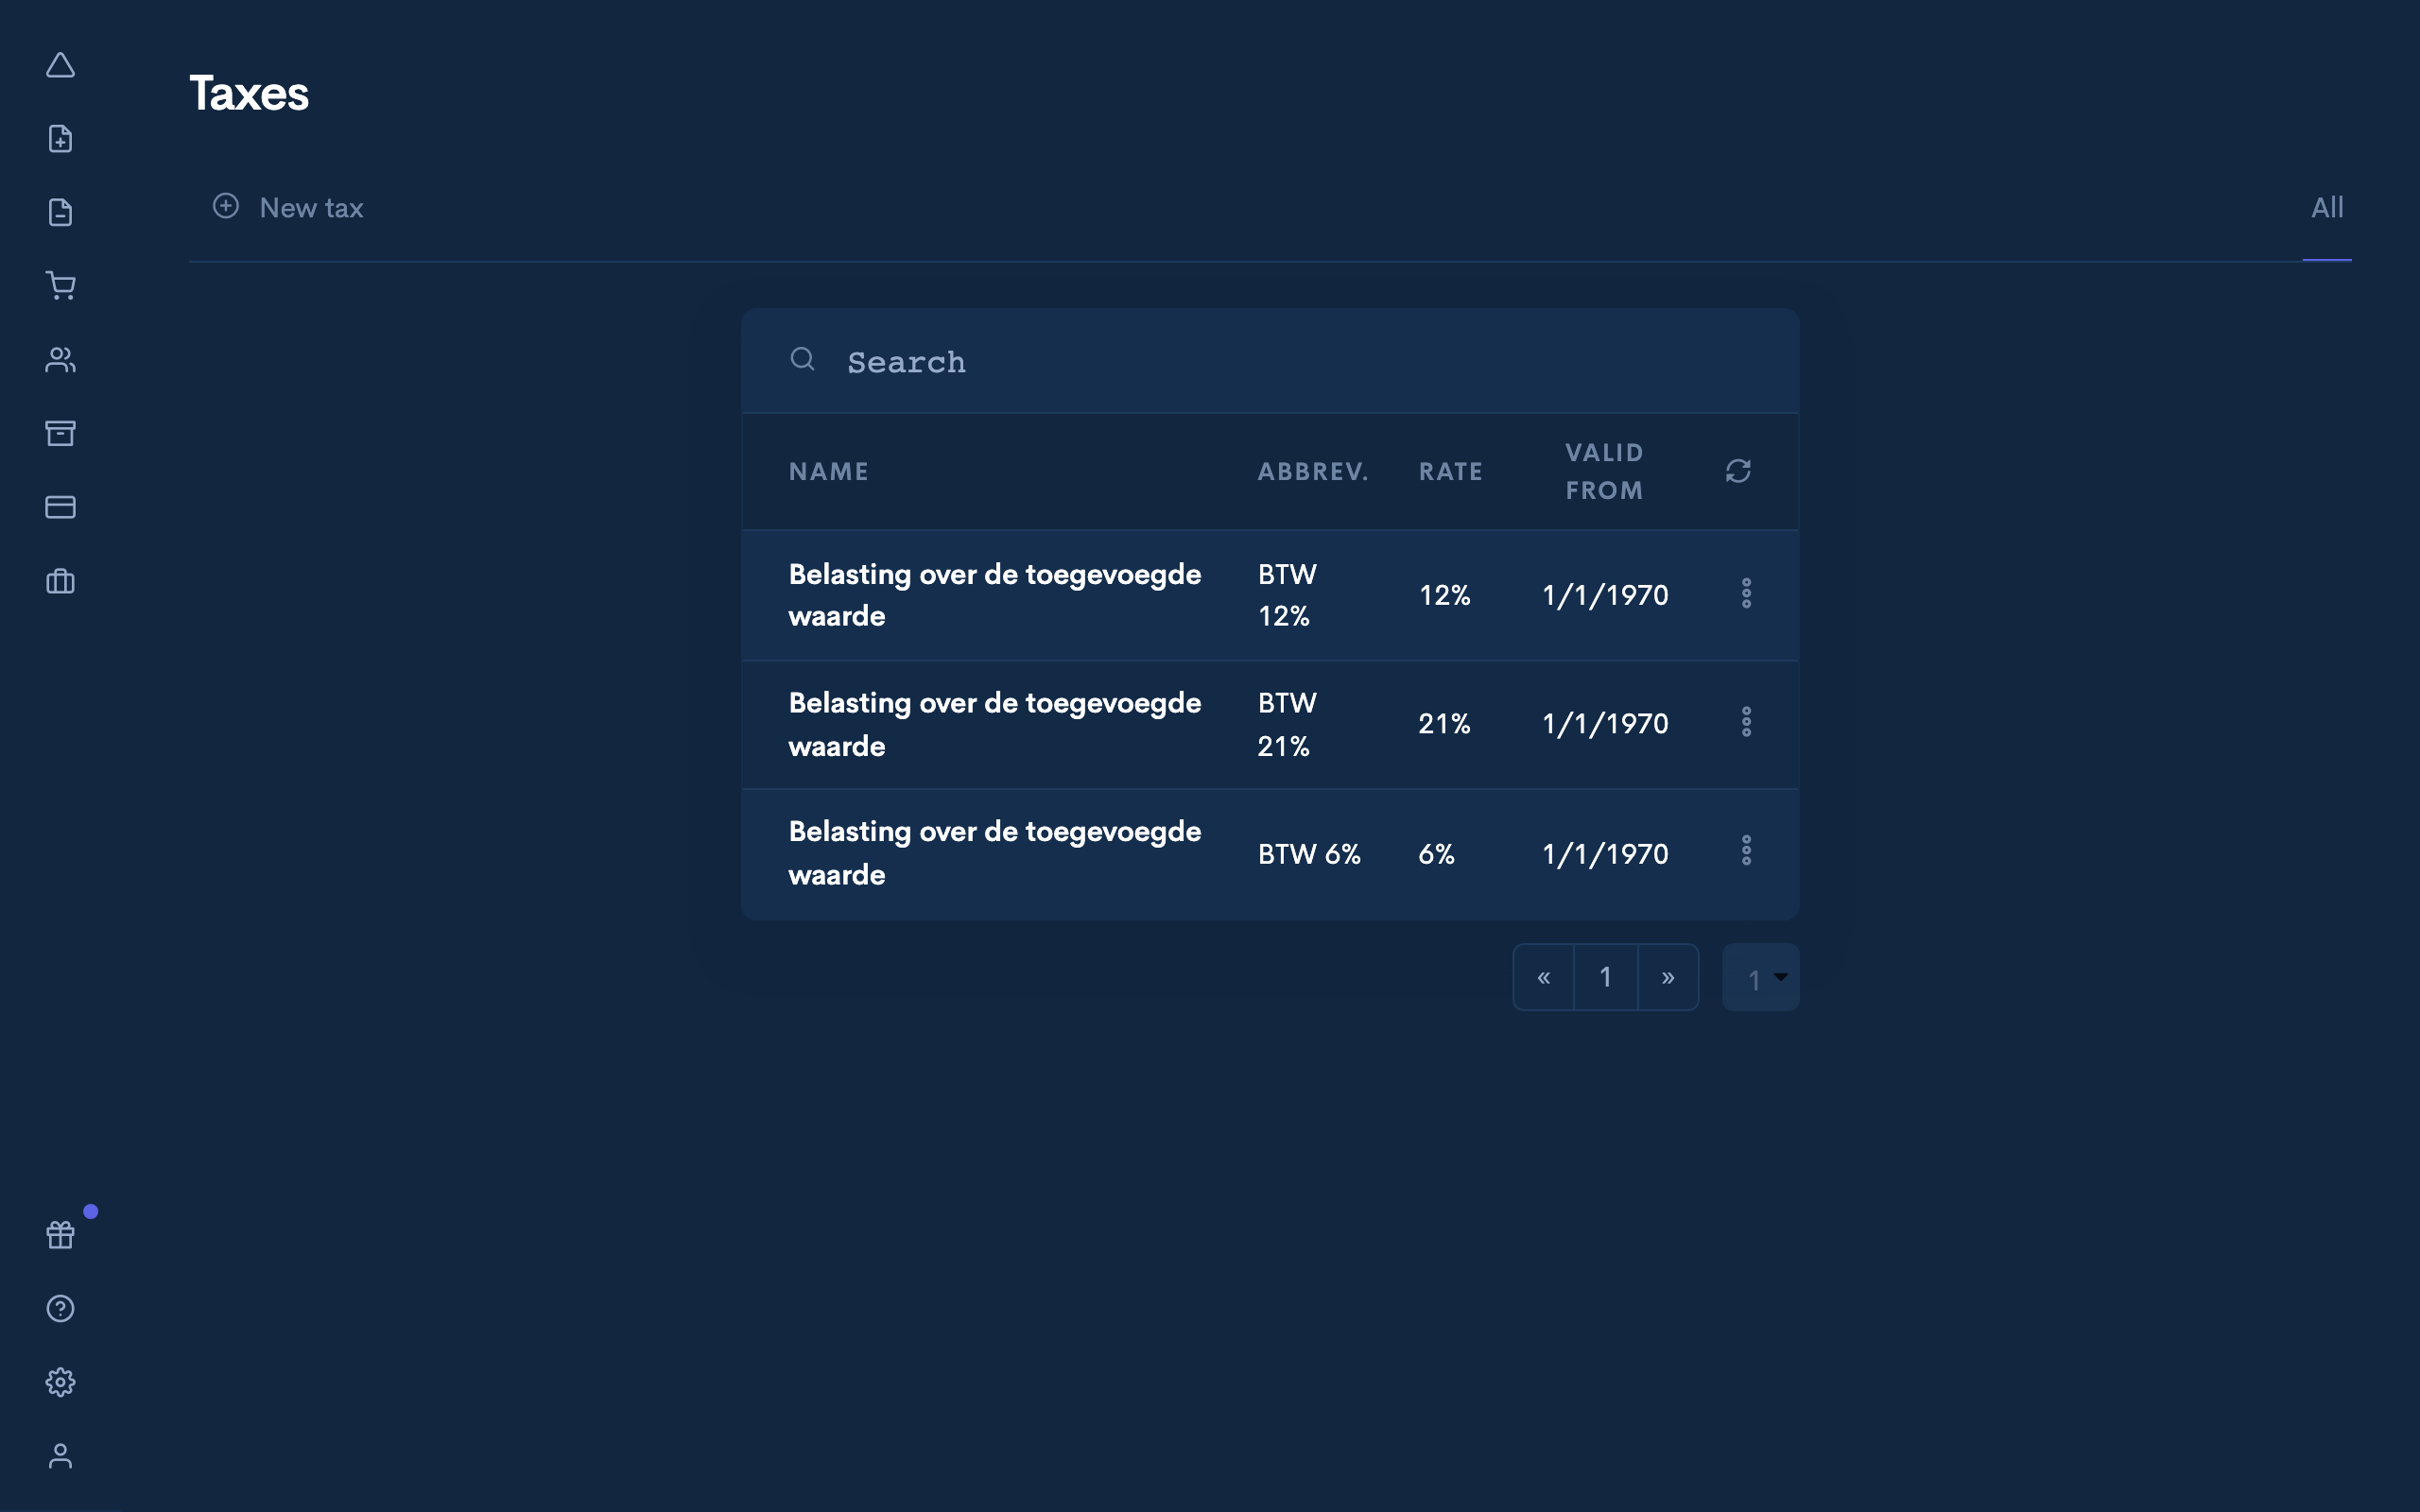Open the shopping cart sidebar icon
The height and width of the screenshot is (1512, 2420).
(x=60, y=286)
